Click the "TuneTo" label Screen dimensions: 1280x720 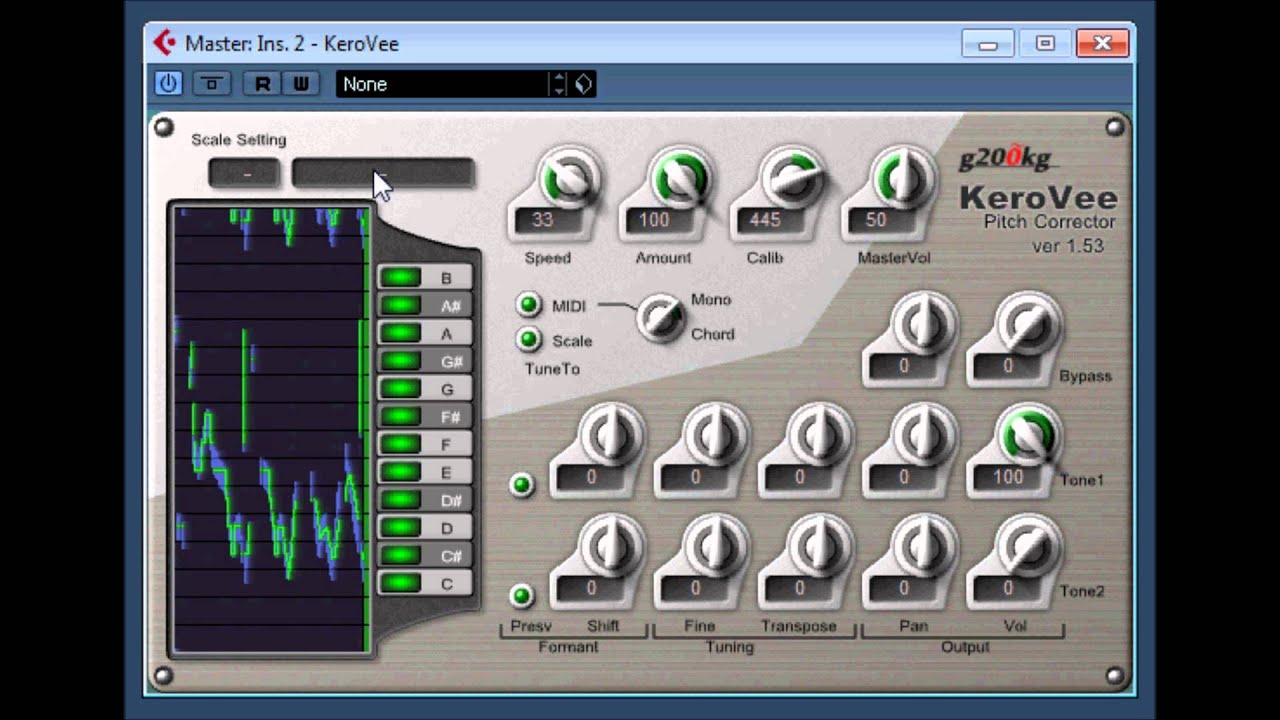tap(552, 369)
